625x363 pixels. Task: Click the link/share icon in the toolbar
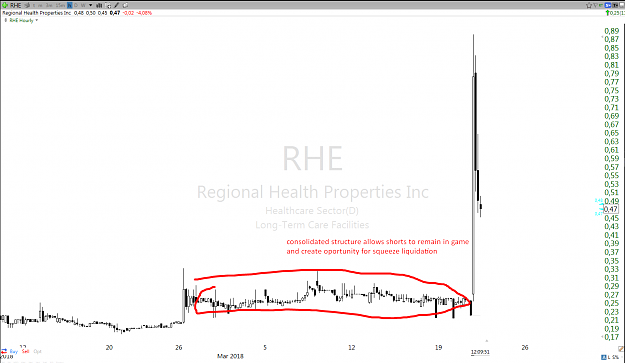(x=125, y=5)
